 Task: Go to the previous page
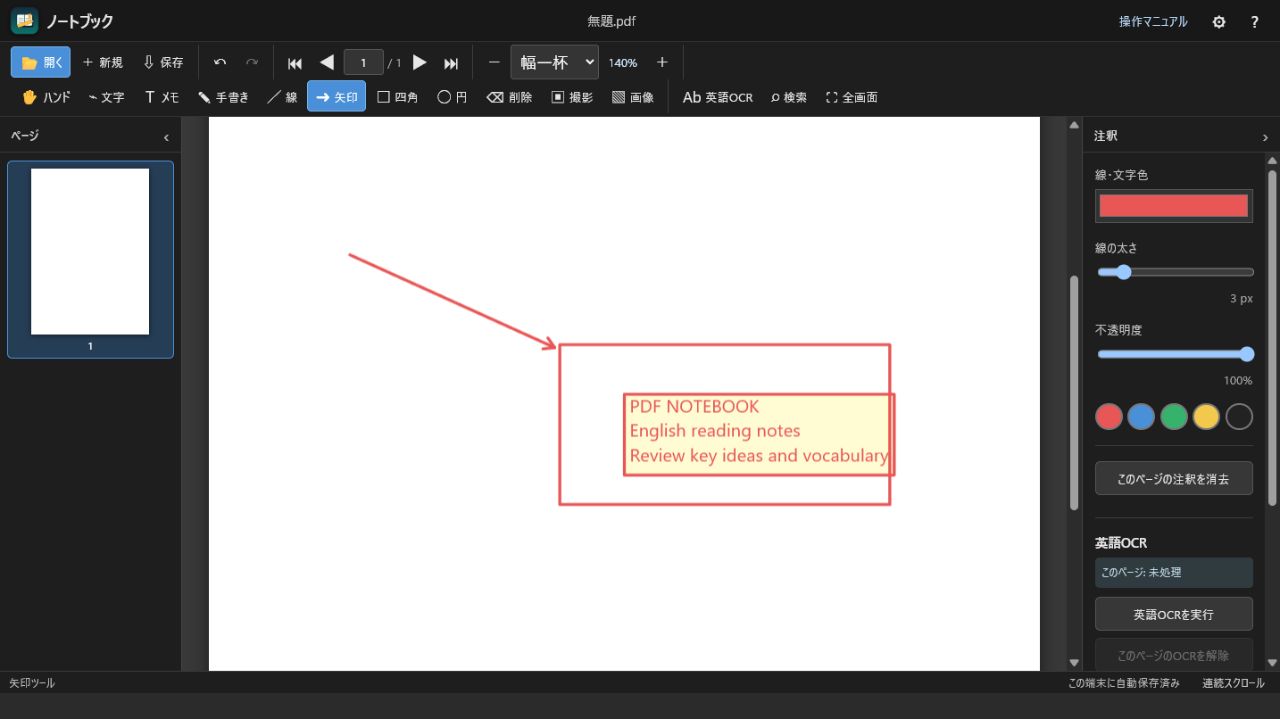click(326, 62)
